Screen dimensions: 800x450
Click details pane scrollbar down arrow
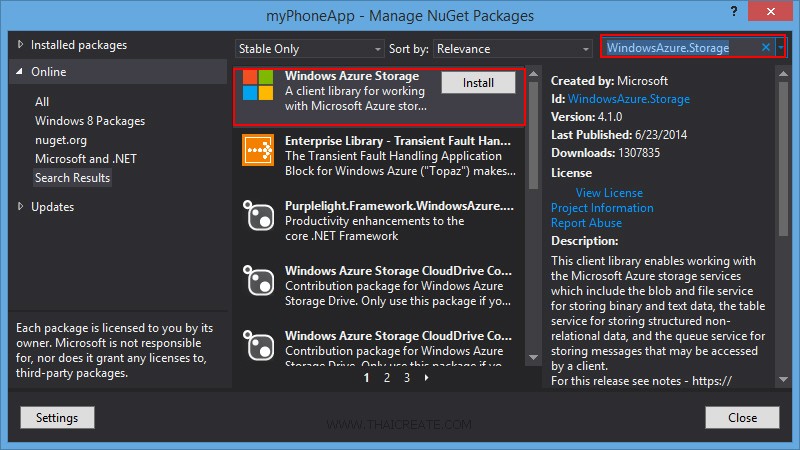[x=784, y=379]
